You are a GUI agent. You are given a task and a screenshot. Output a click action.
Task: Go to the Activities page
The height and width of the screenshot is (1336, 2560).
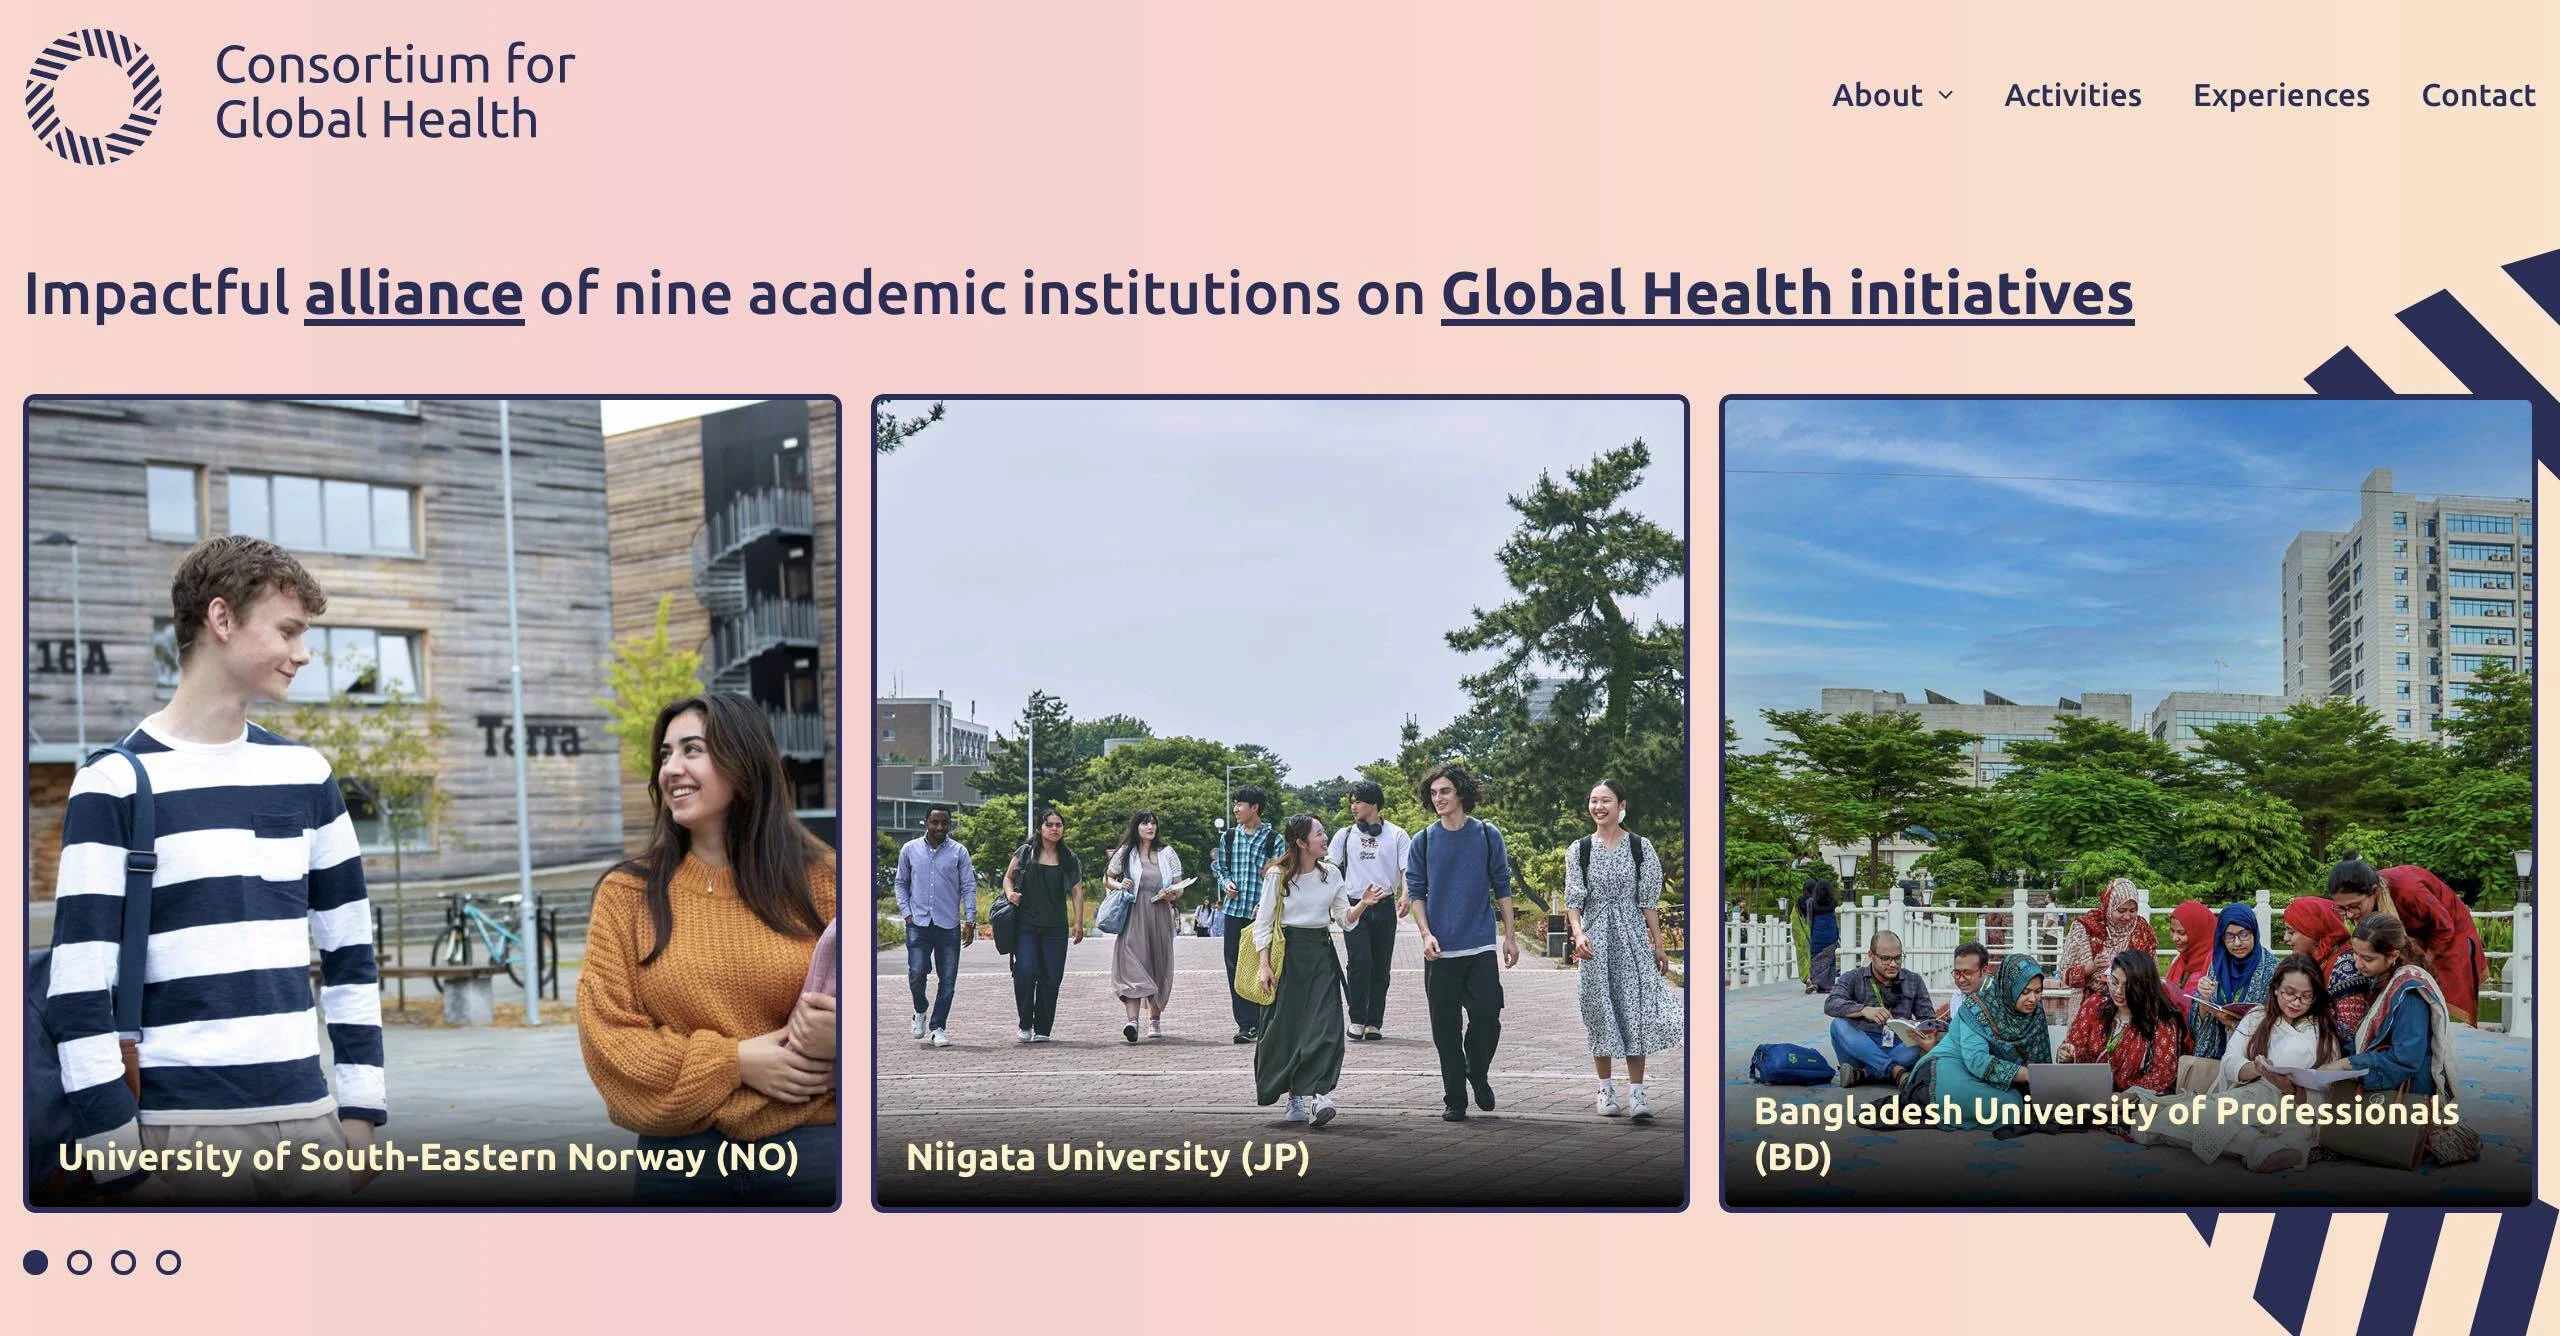pyautogui.click(x=2073, y=95)
